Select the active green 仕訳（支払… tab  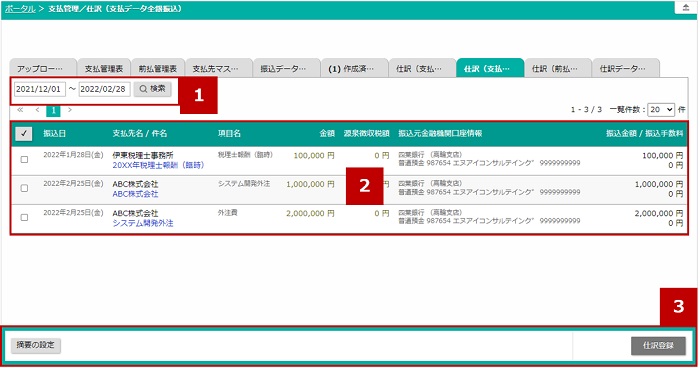tap(490, 68)
